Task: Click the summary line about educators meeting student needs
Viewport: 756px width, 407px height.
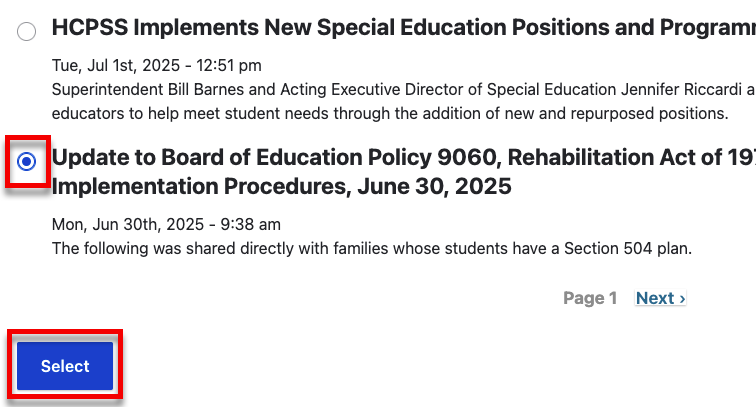Action: click(x=390, y=113)
